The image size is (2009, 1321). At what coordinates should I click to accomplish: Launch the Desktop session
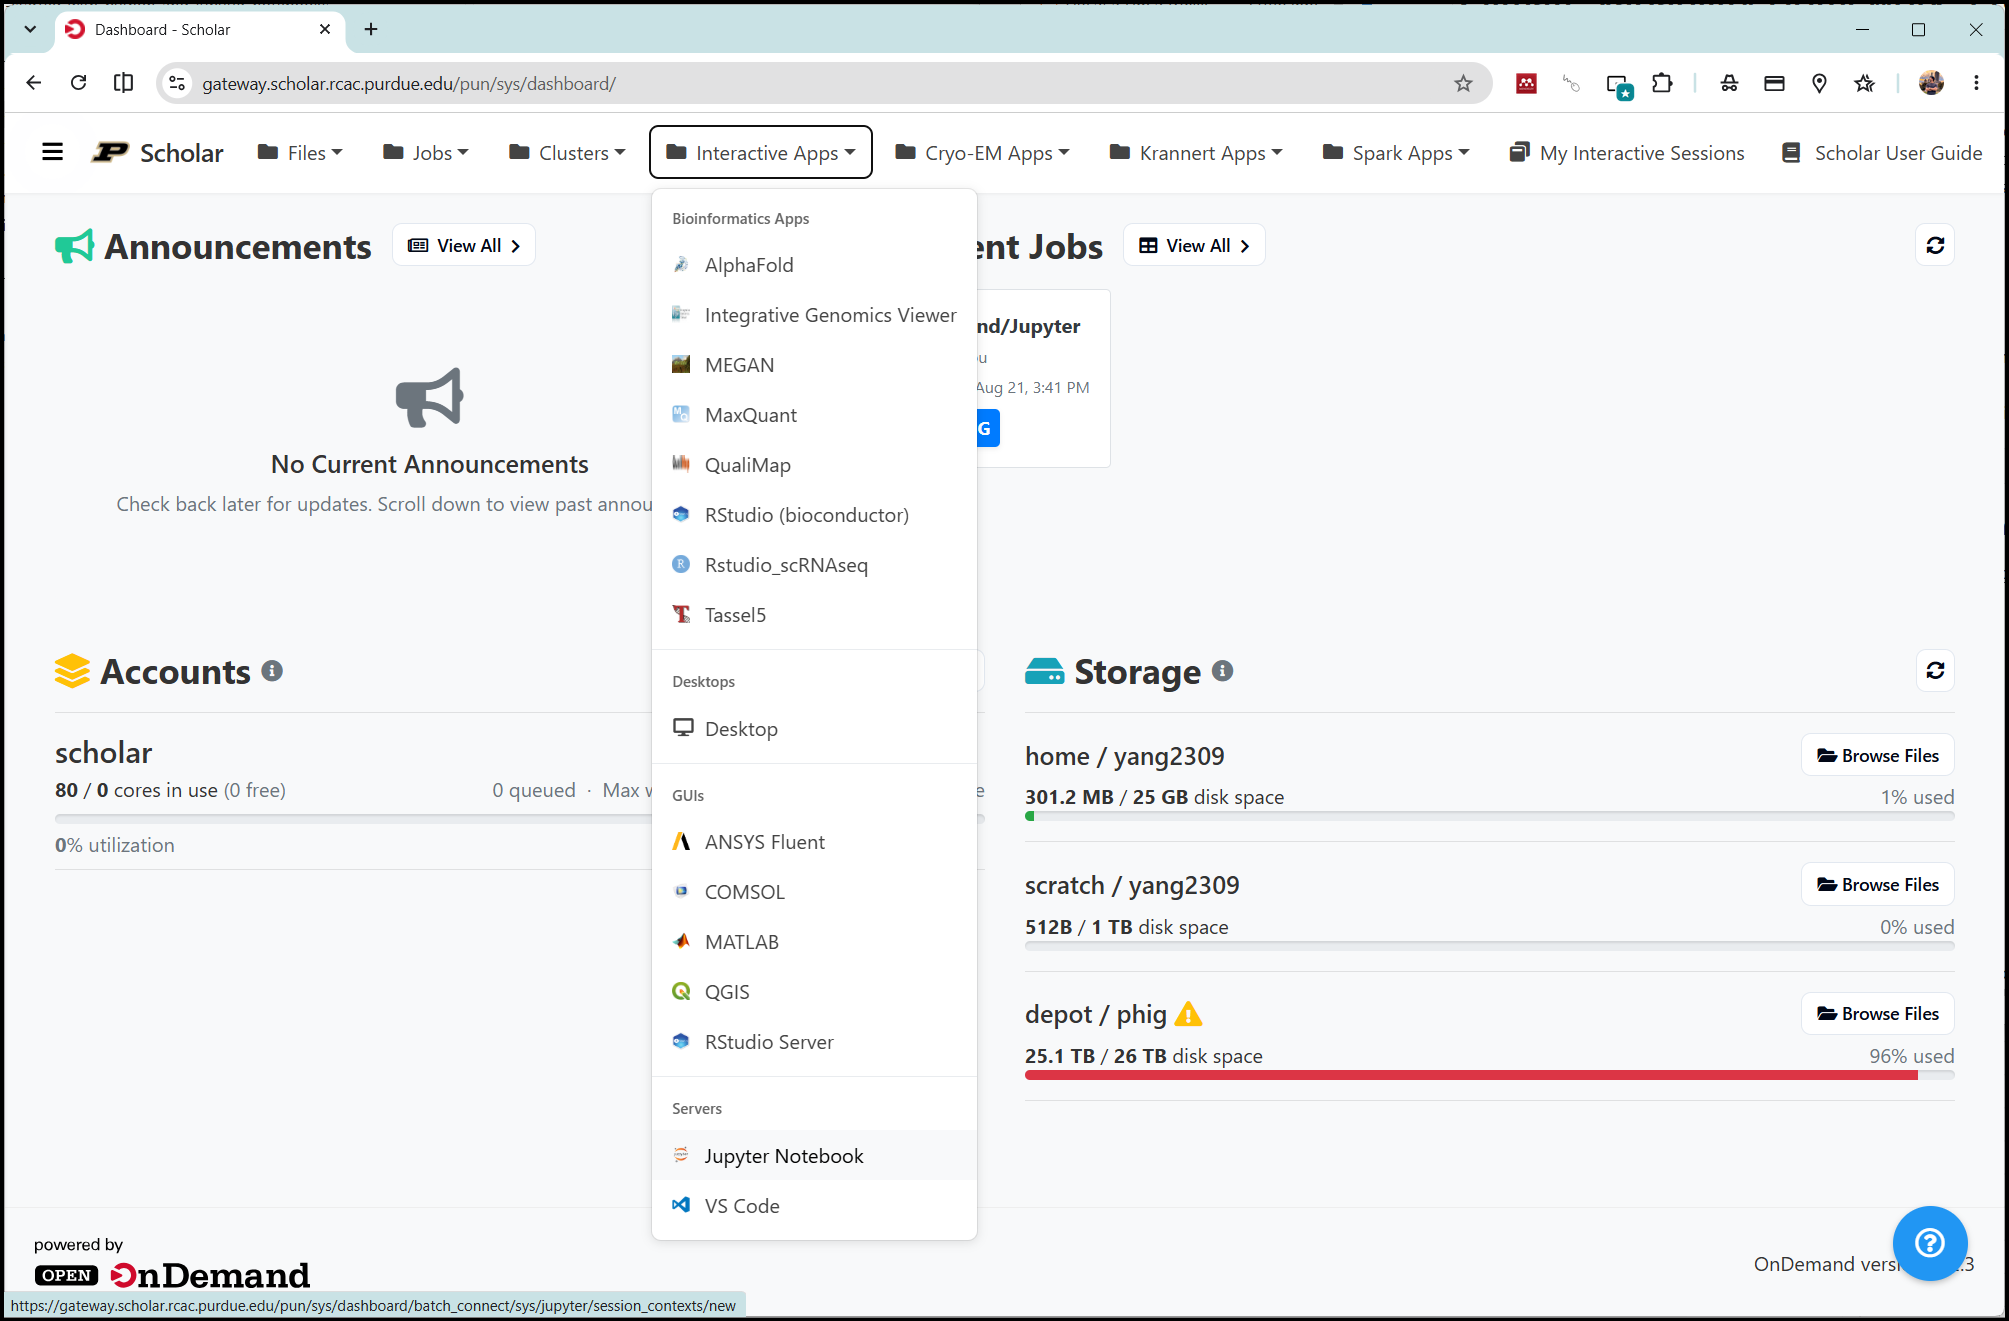coord(814,729)
